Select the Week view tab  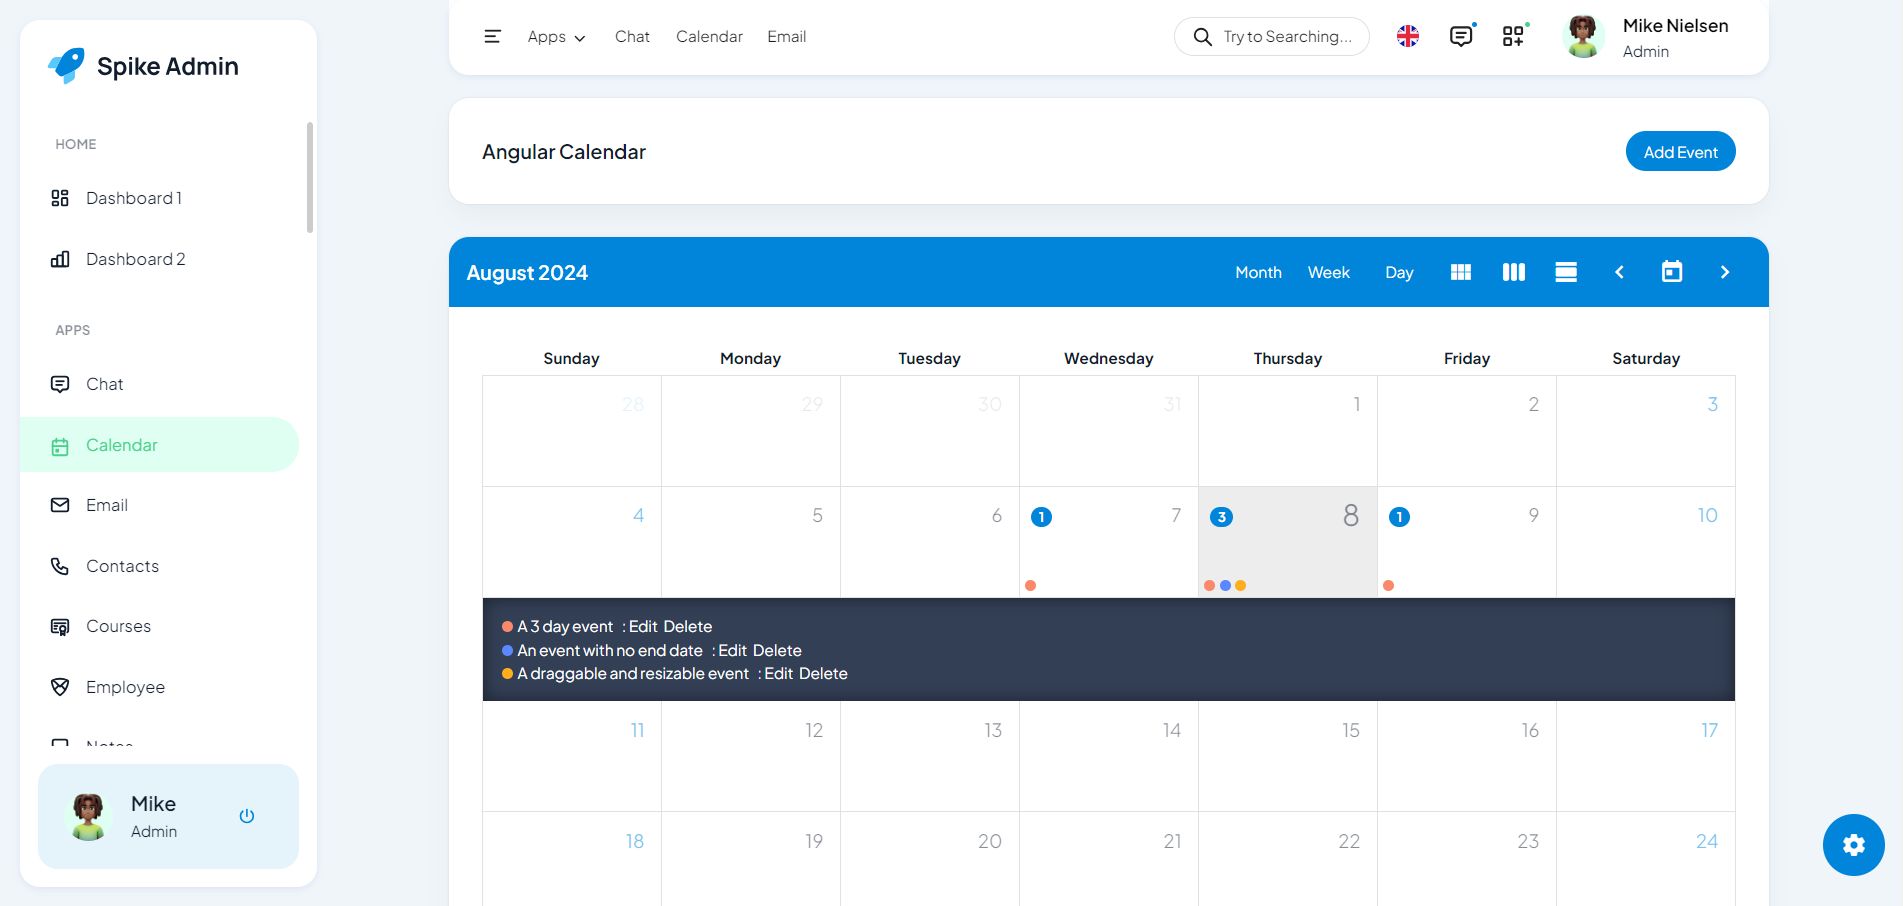[1328, 272]
